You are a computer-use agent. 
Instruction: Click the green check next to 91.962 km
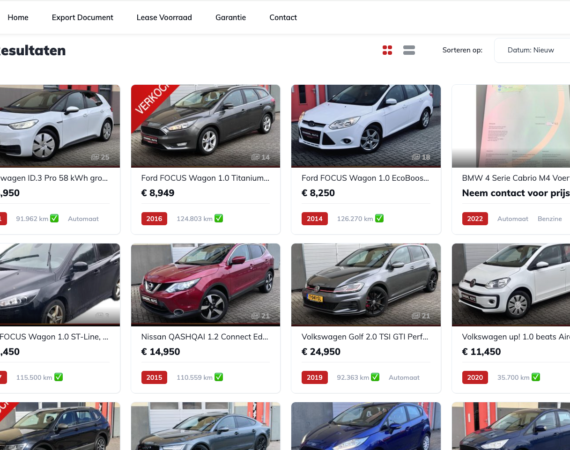click(54, 218)
